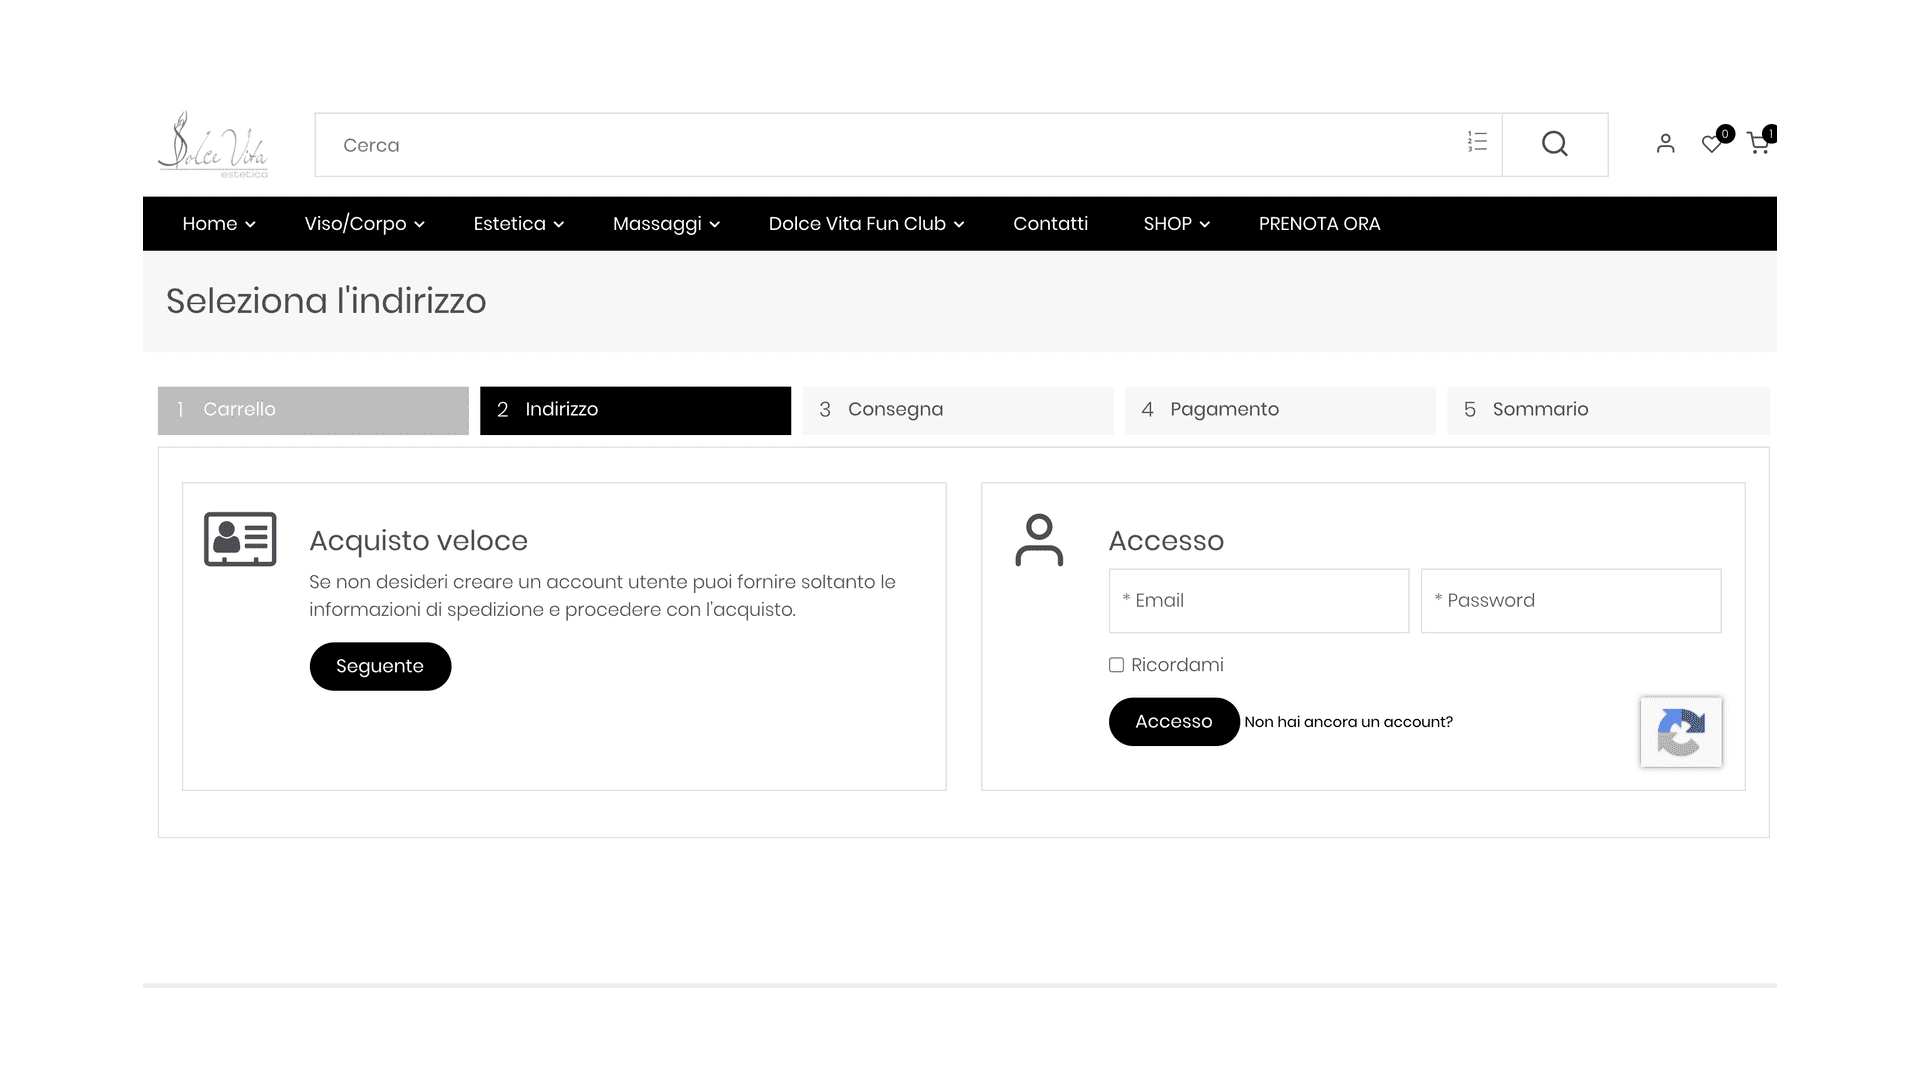
Task: Open the wishlist heart icon
Action: pyautogui.click(x=1712, y=144)
